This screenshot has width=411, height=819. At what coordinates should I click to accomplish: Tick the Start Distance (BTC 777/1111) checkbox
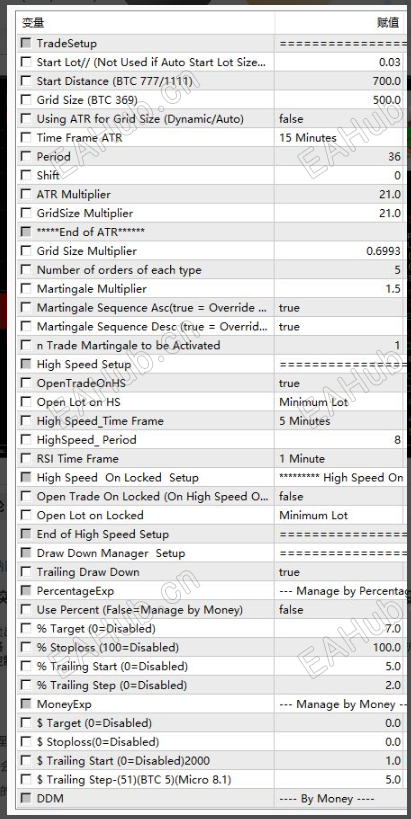point(26,81)
